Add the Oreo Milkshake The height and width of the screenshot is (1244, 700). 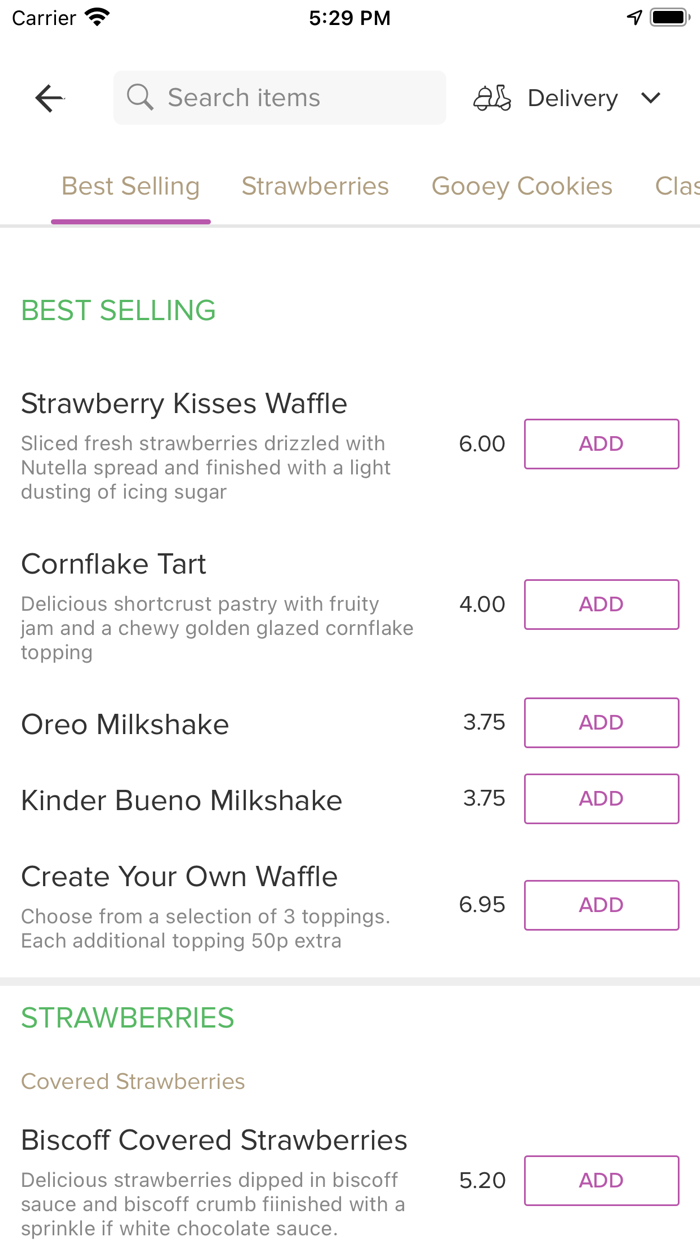tap(601, 722)
